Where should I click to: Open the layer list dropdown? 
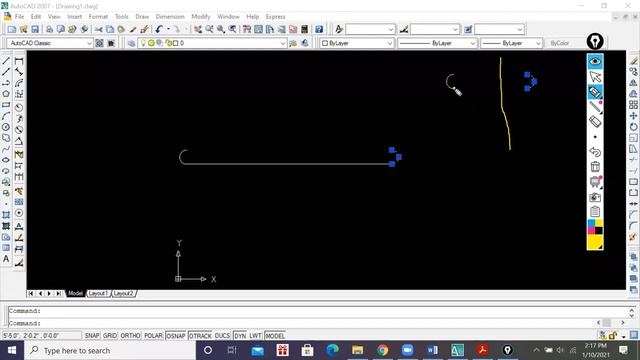[212, 43]
